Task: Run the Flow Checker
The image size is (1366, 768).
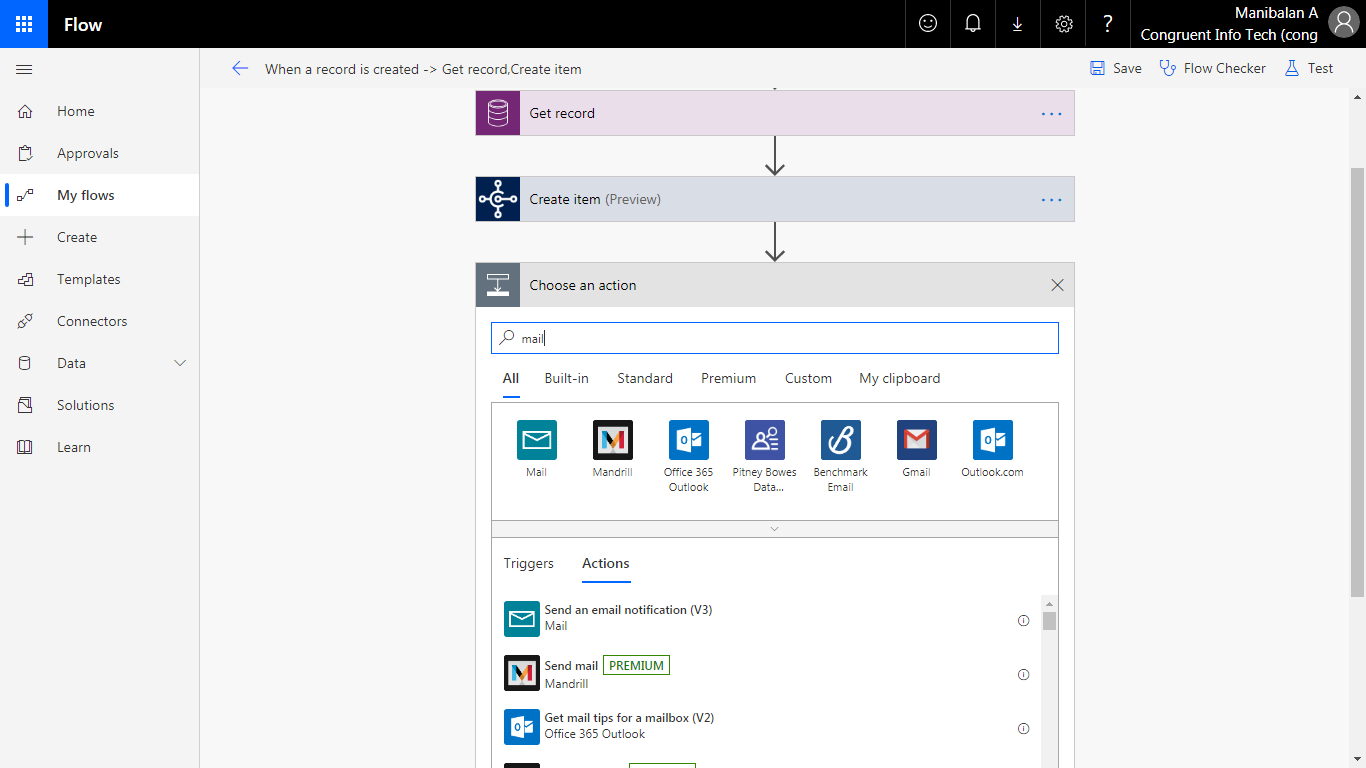Action: pos(1213,68)
